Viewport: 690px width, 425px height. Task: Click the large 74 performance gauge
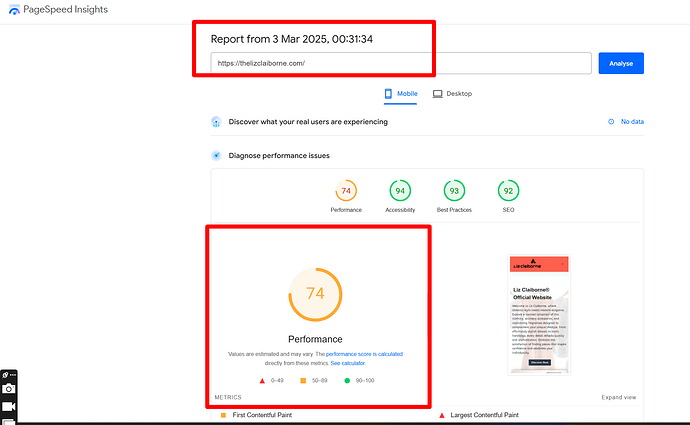pyautogui.click(x=315, y=294)
